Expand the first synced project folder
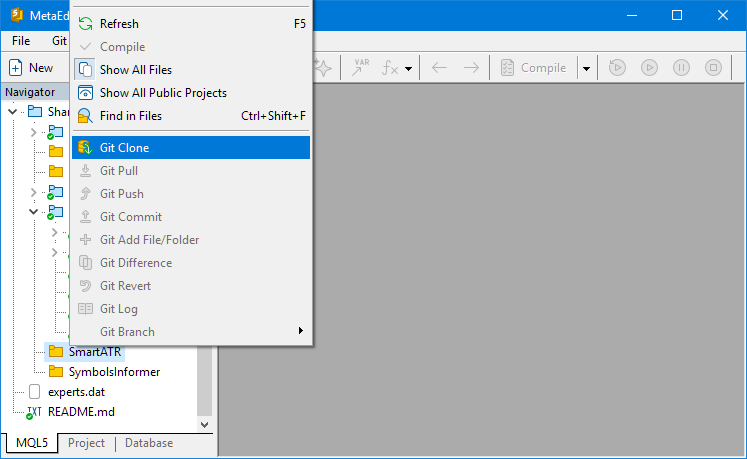747x459 pixels. click(x=33, y=132)
